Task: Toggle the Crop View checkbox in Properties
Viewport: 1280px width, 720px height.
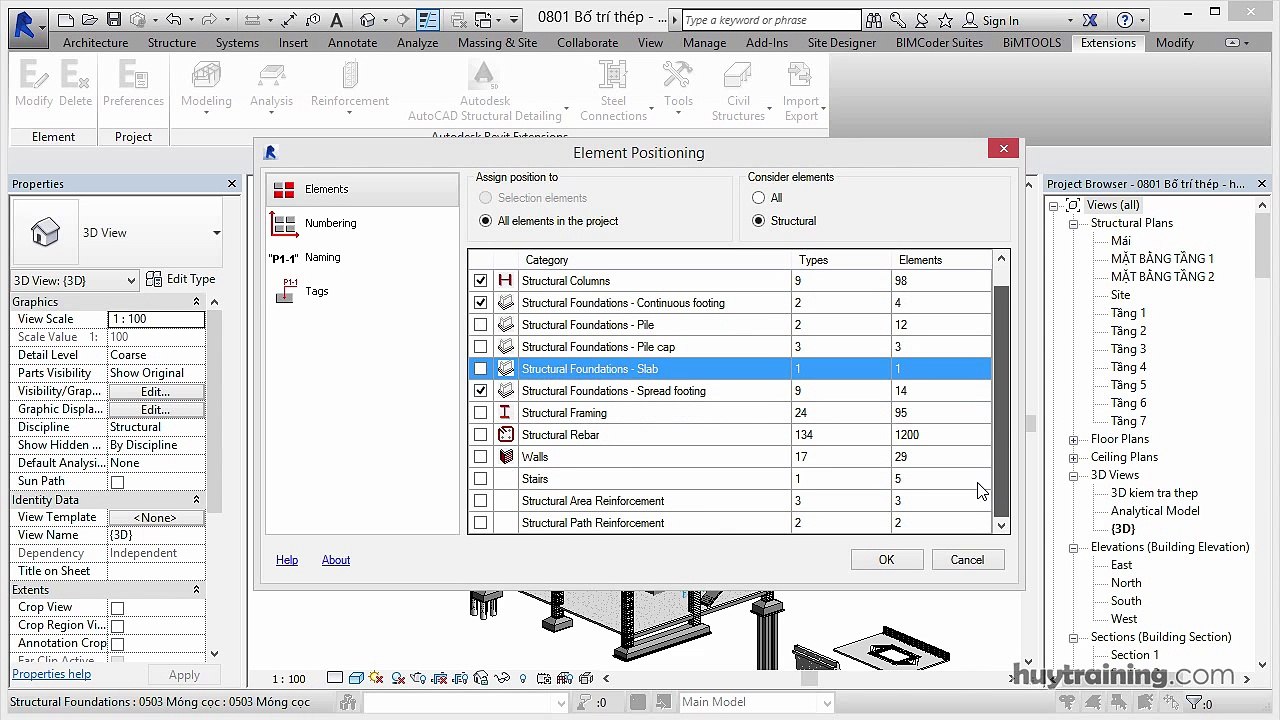Action: [x=117, y=608]
